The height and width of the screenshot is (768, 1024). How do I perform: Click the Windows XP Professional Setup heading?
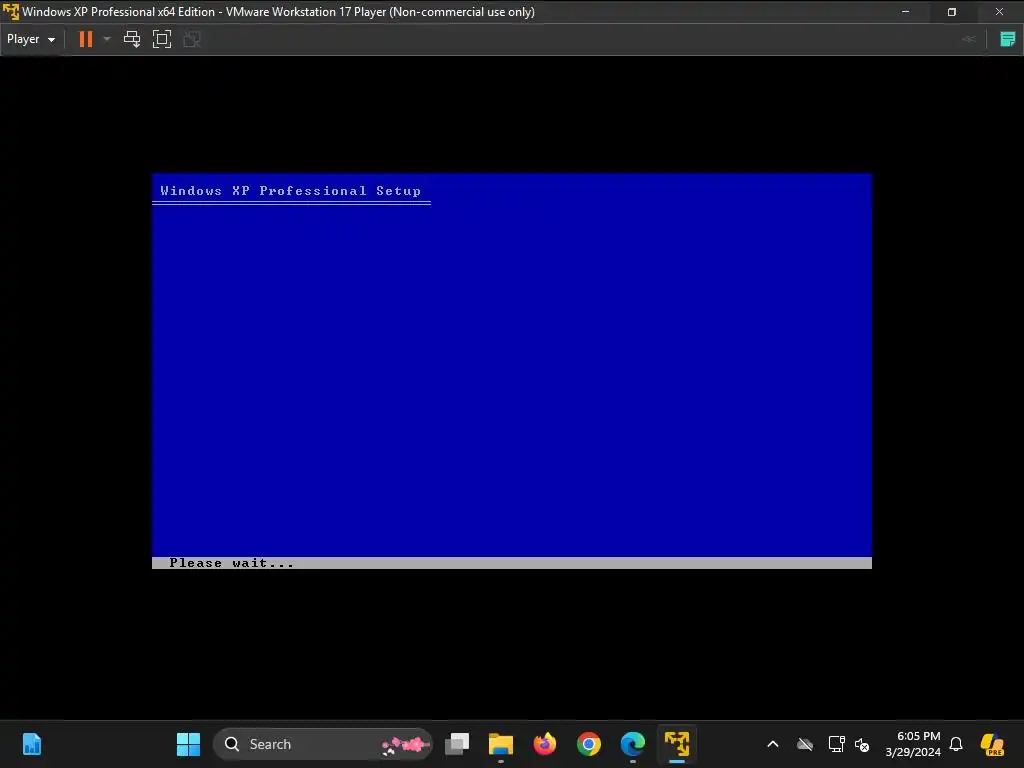291,191
